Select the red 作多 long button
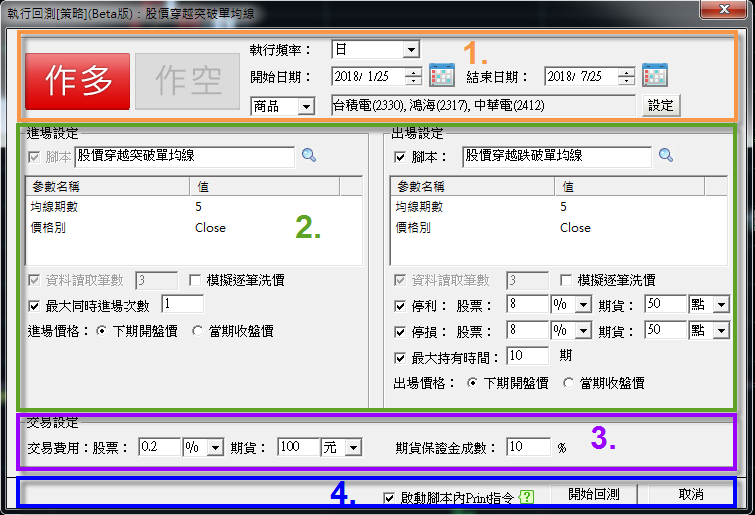755x515 pixels. [x=78, y=81]
